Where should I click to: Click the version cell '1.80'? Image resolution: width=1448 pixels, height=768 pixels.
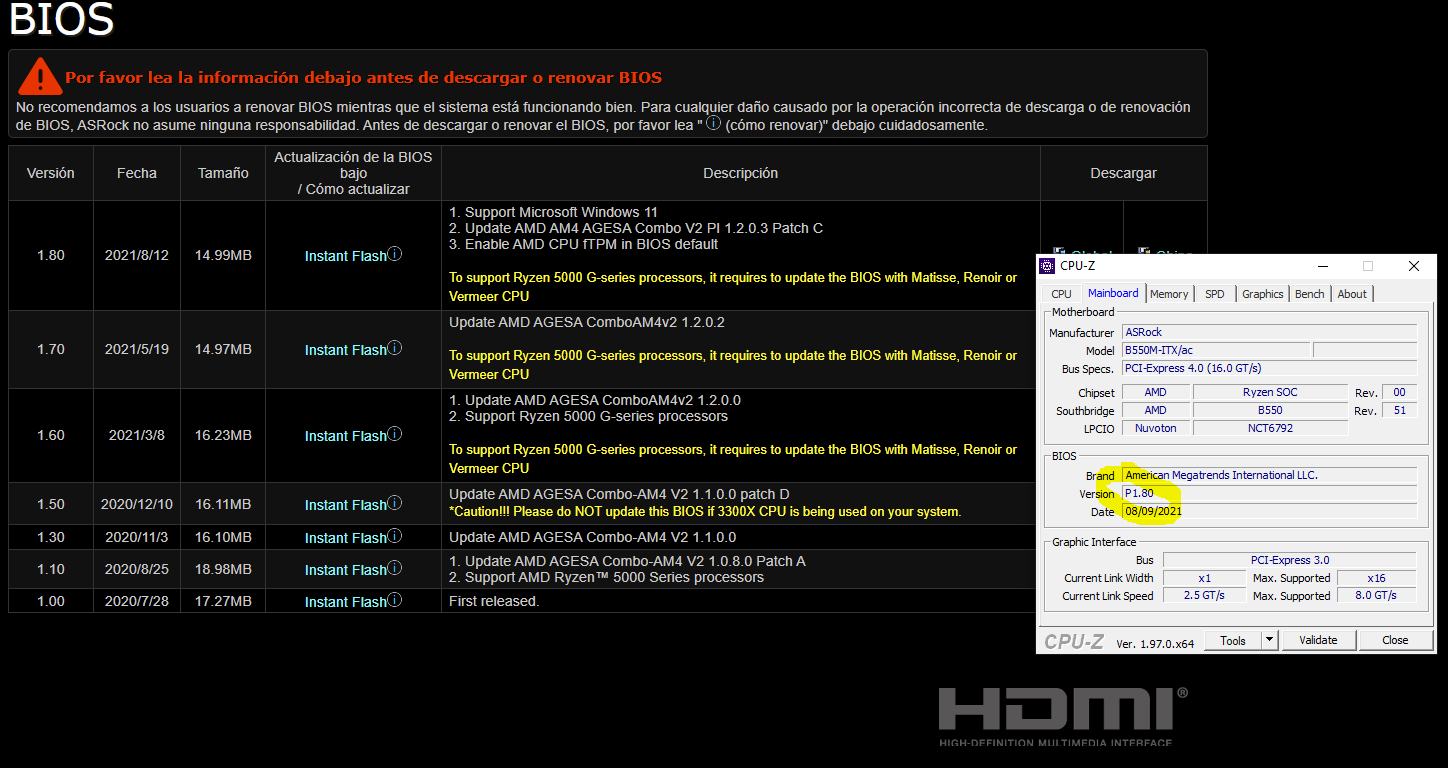tap(51, 255)
